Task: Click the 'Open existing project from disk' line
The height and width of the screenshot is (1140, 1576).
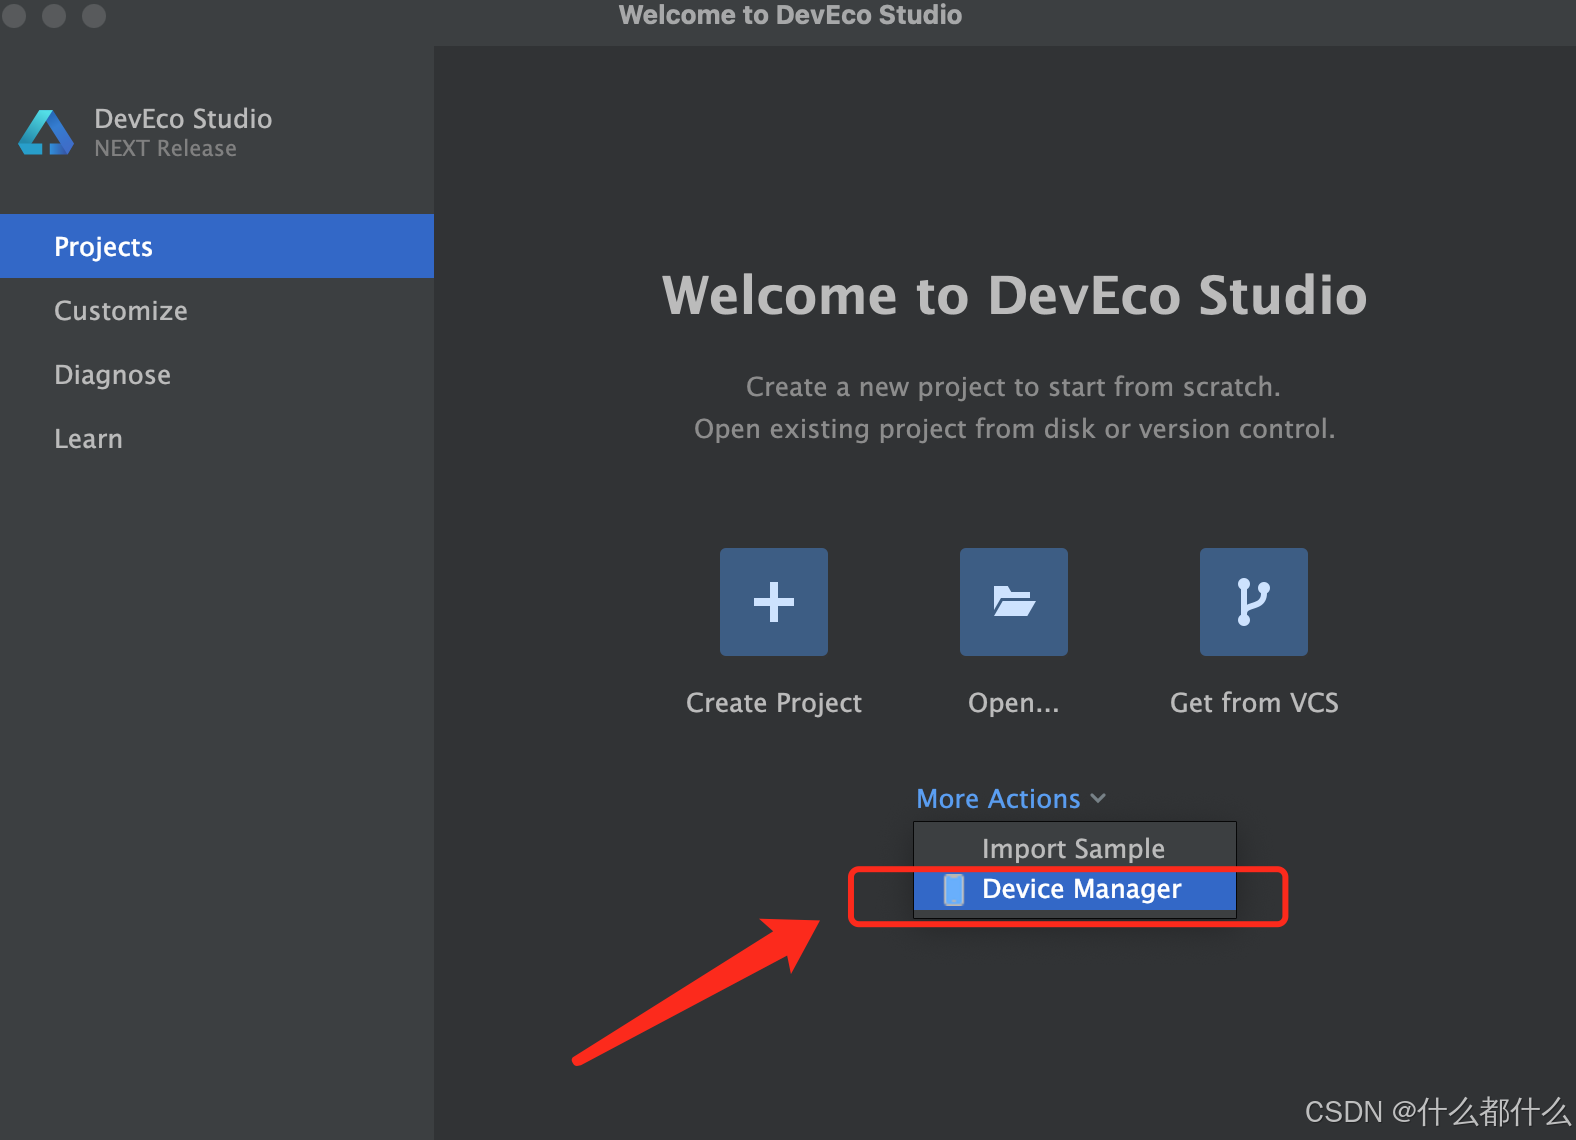Action: [x=1014, y=429]
